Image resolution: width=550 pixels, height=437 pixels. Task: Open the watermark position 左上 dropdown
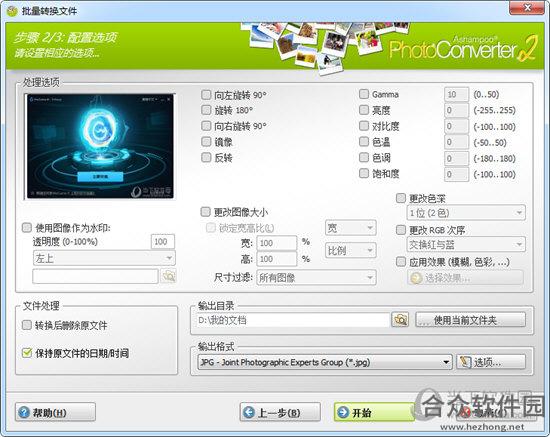(x=104, y=258)
